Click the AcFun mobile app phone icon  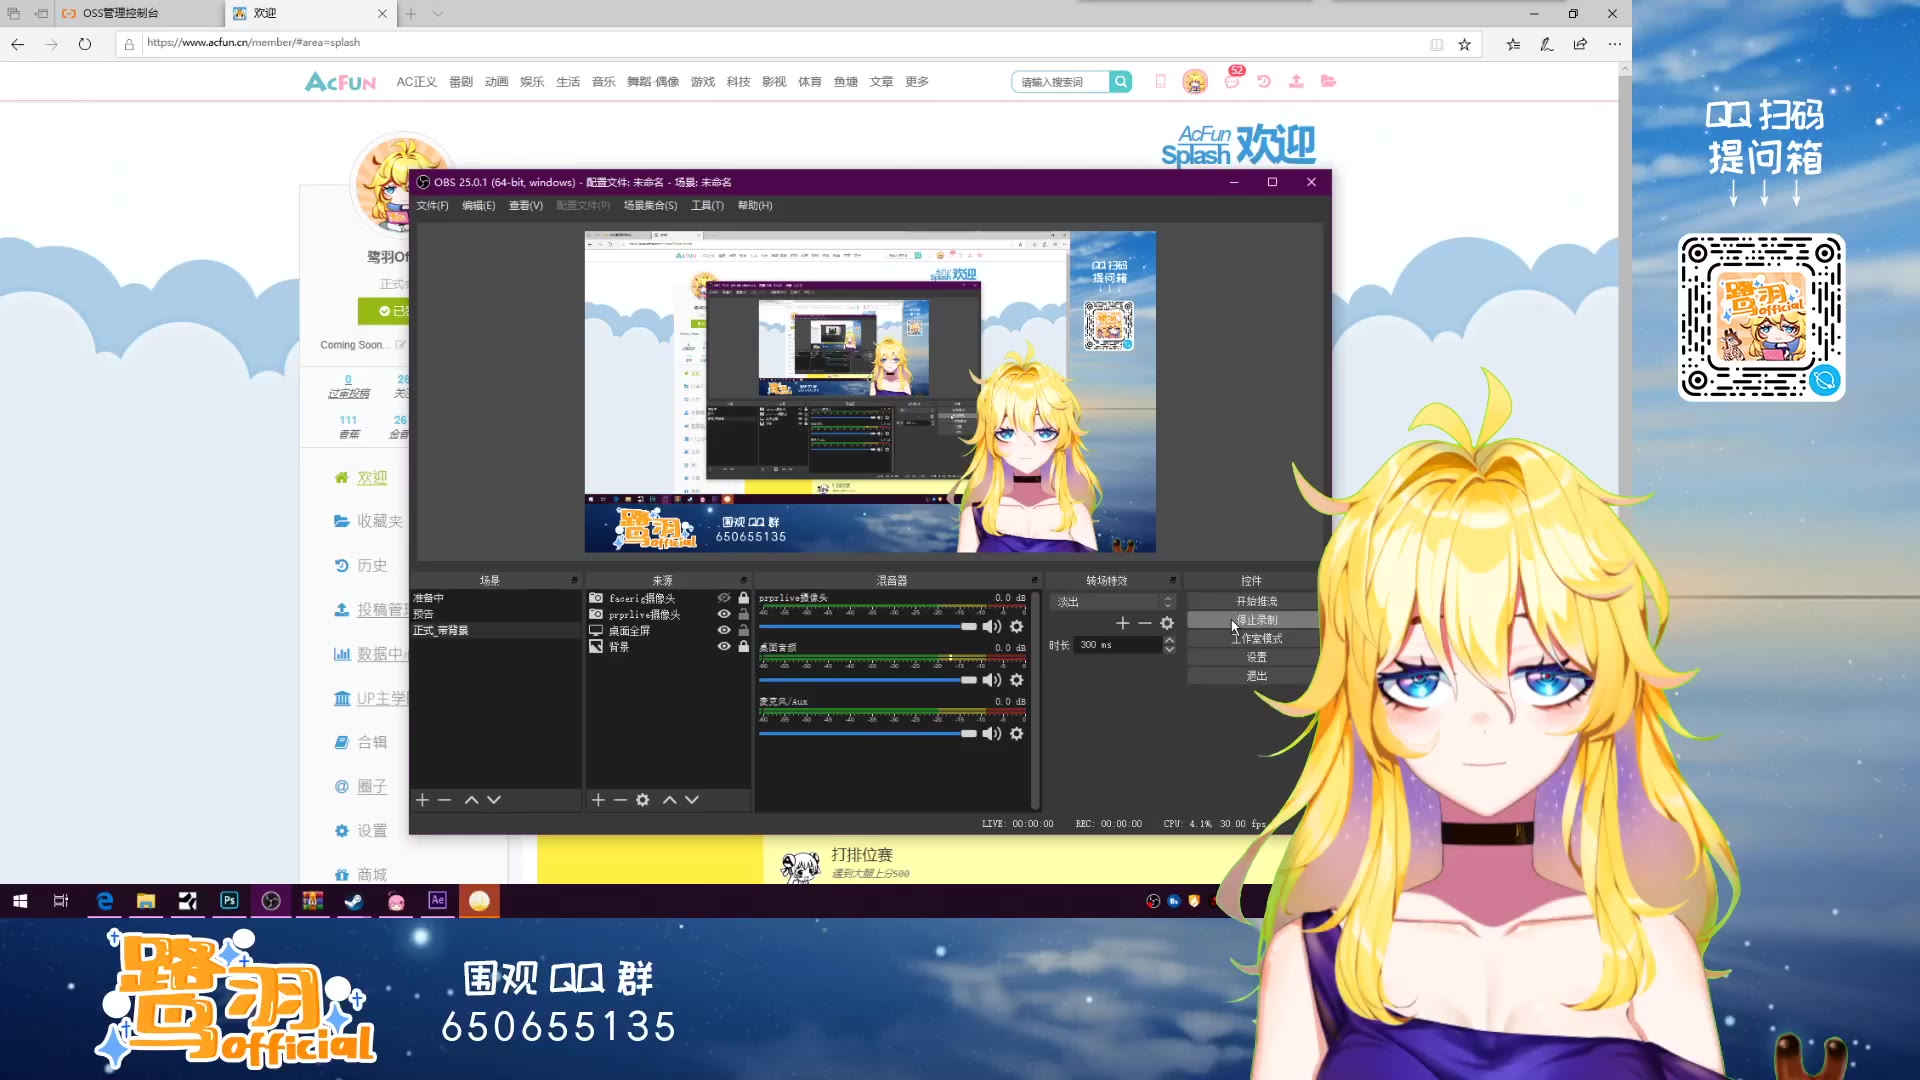(1160, 82)
